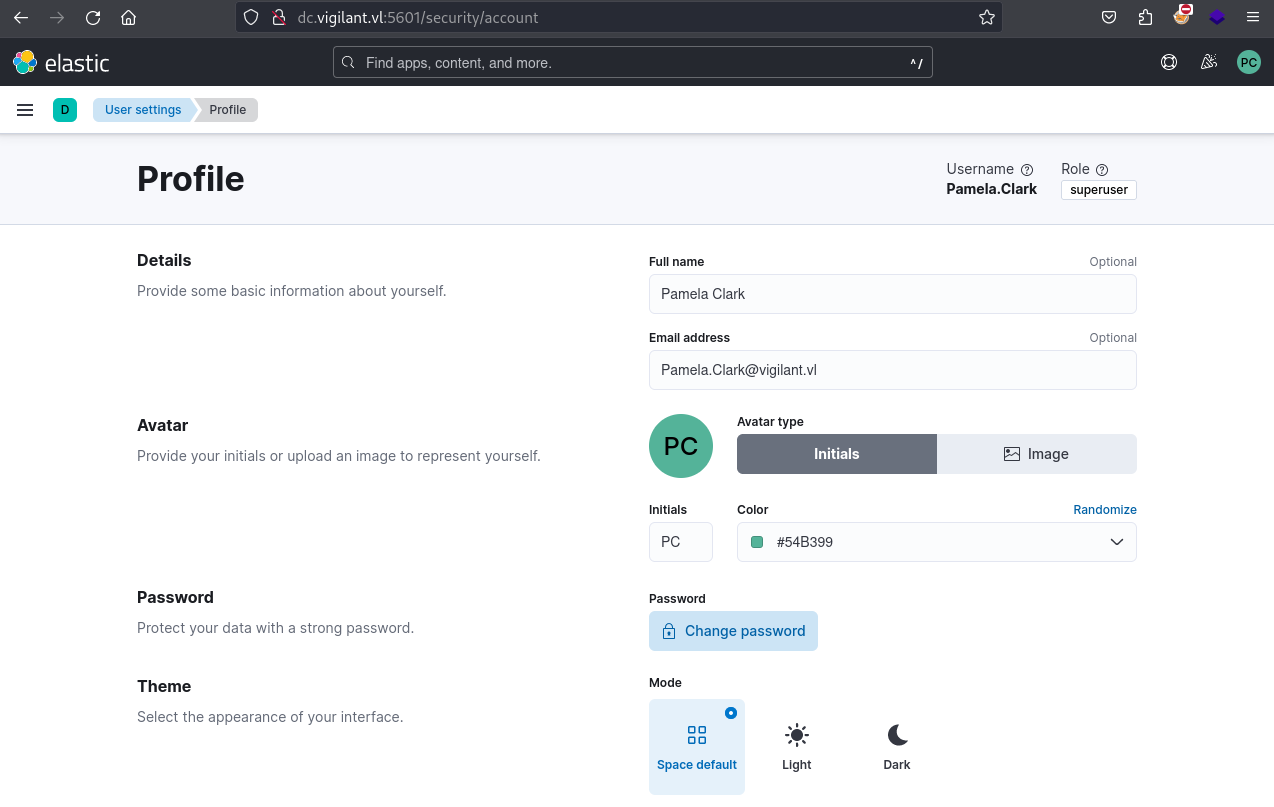Viewport: 1274px width, 807px height.
Task: Open the browser home page
Action: (128, 17)
